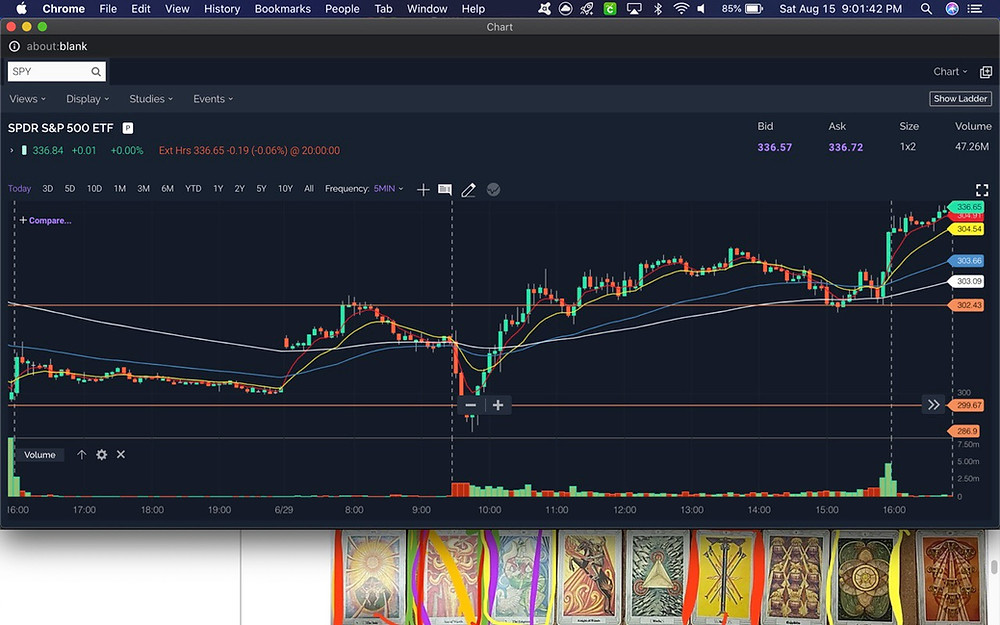Zoom in the chart with the plus button
The height and width of the screenshot is (625, 1000).
pyautogui.click(x=498, y=405)
